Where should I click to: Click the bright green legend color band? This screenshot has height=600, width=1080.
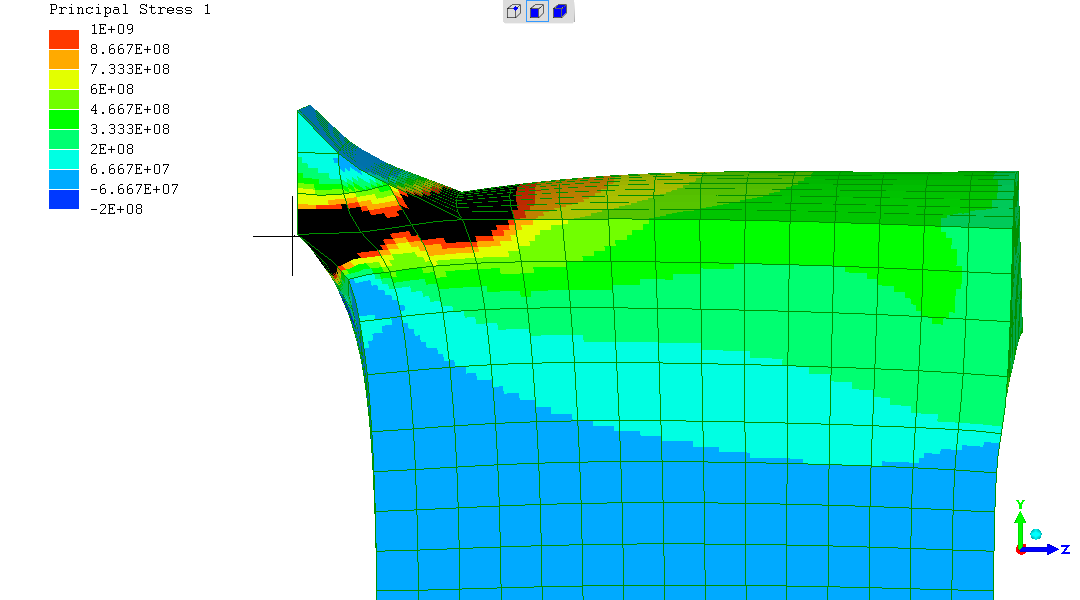click(x=64, y=119)
